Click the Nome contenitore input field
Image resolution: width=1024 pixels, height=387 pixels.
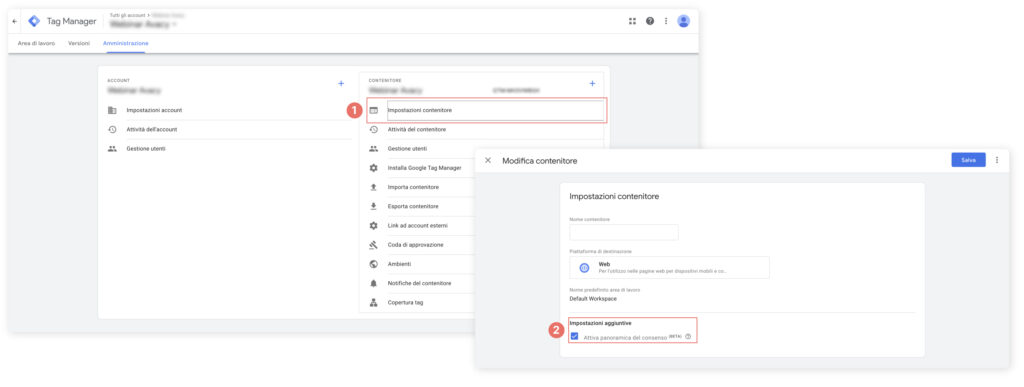[624, 232]
